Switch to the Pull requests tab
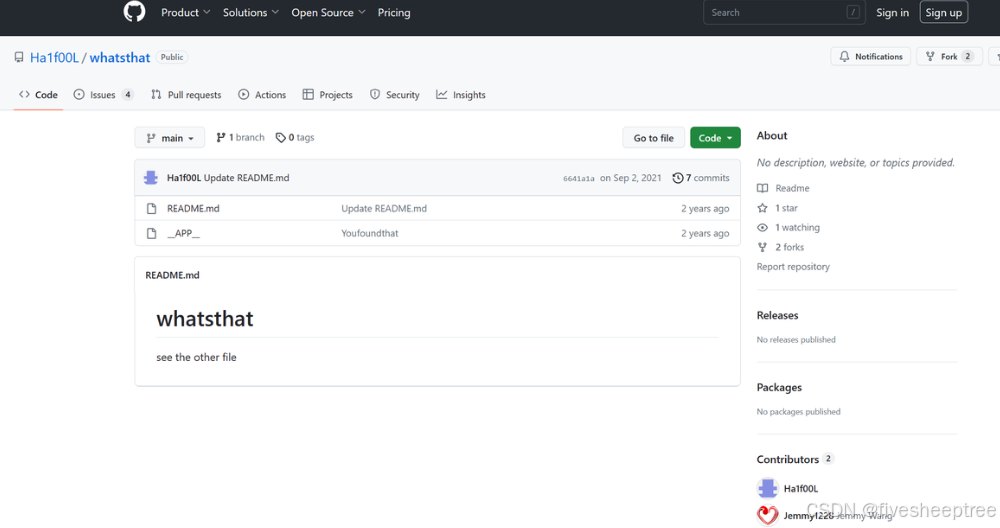1000x528 pixels. click(186, 94)
